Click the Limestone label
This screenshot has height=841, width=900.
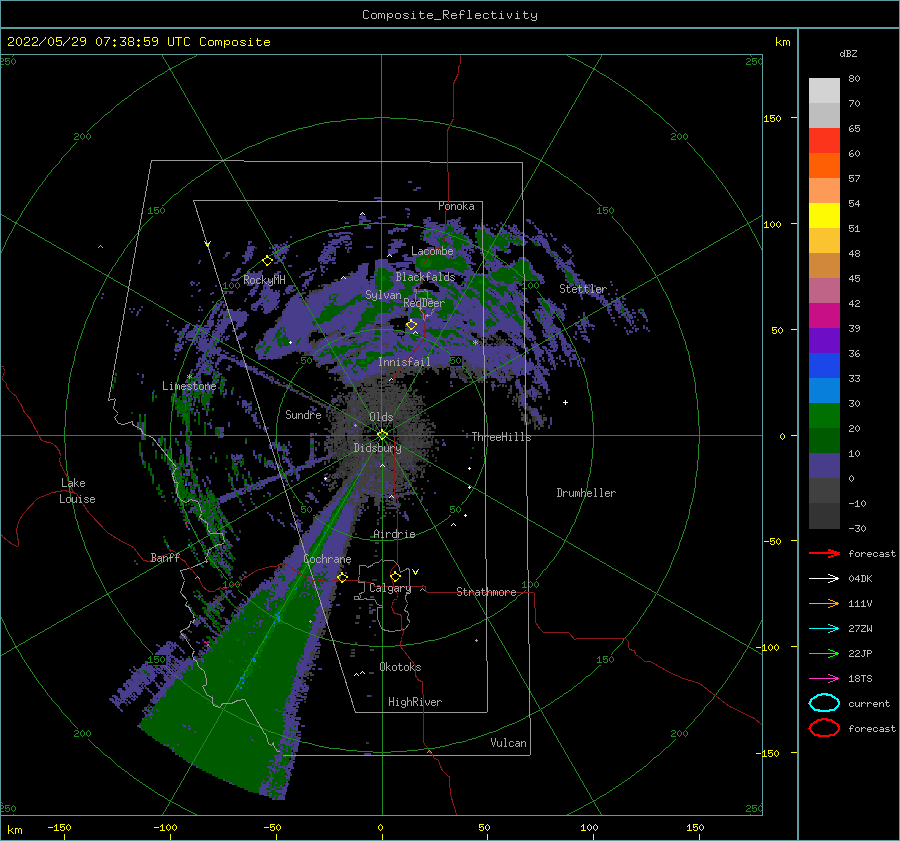coord(189,386)
